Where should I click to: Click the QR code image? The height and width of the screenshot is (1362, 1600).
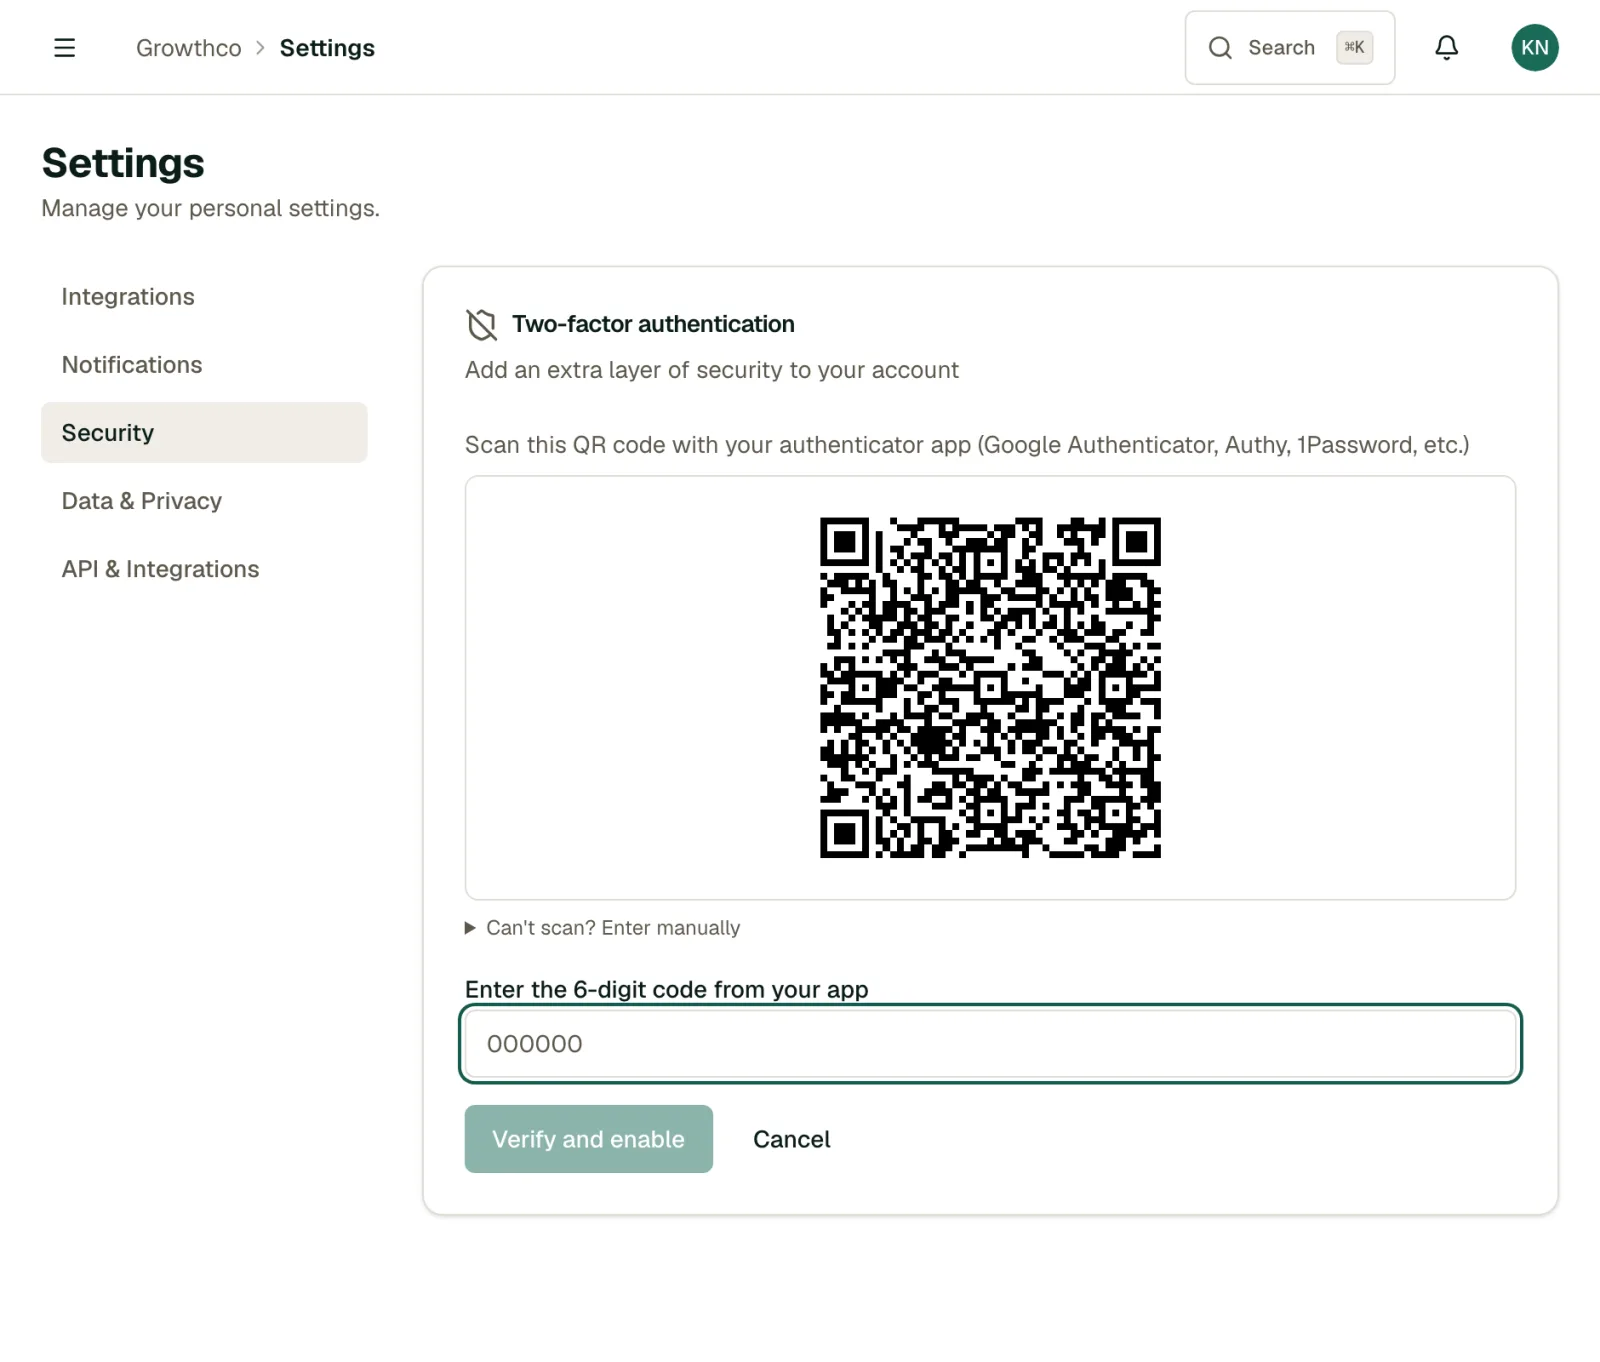point(990,688)
